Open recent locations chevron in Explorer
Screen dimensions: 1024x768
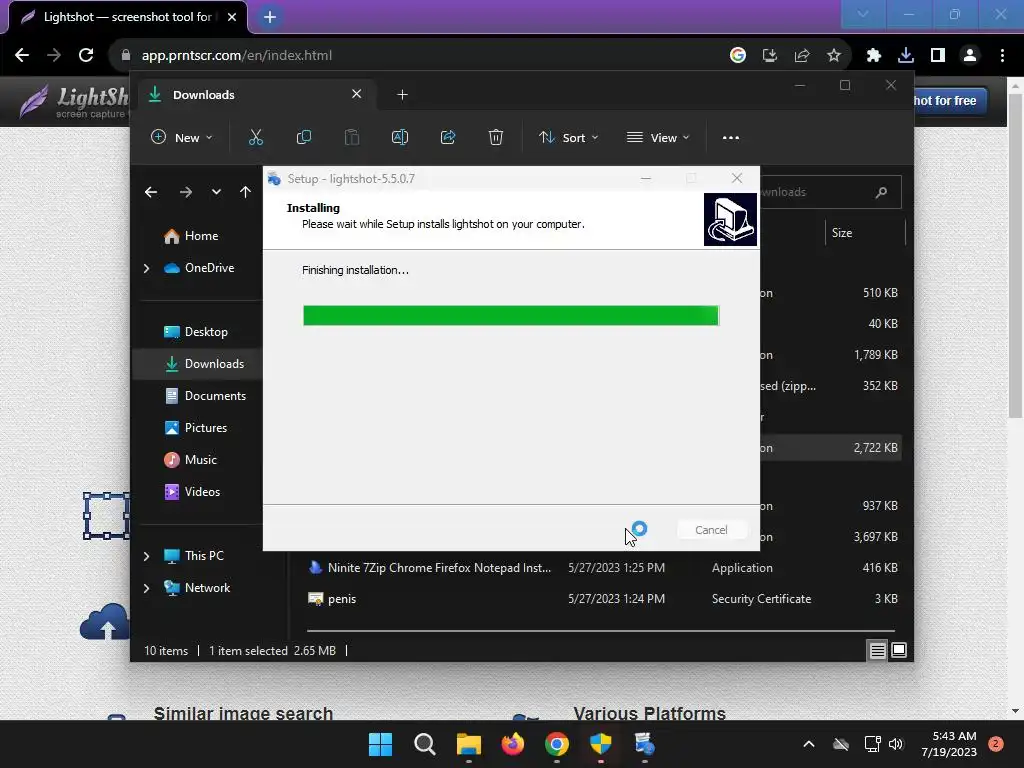(216, 192)
